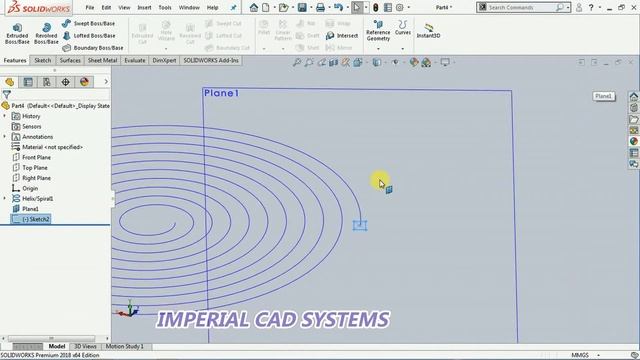Open Options gear icon
The height and width of the screenshot is (360, 640).
pos(400,7)
